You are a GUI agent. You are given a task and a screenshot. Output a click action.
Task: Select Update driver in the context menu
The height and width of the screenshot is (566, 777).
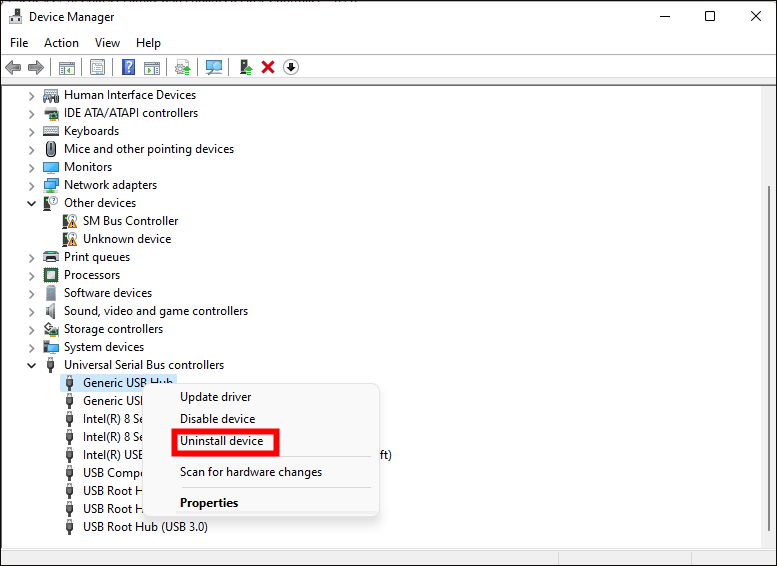(x=215, y=397)
